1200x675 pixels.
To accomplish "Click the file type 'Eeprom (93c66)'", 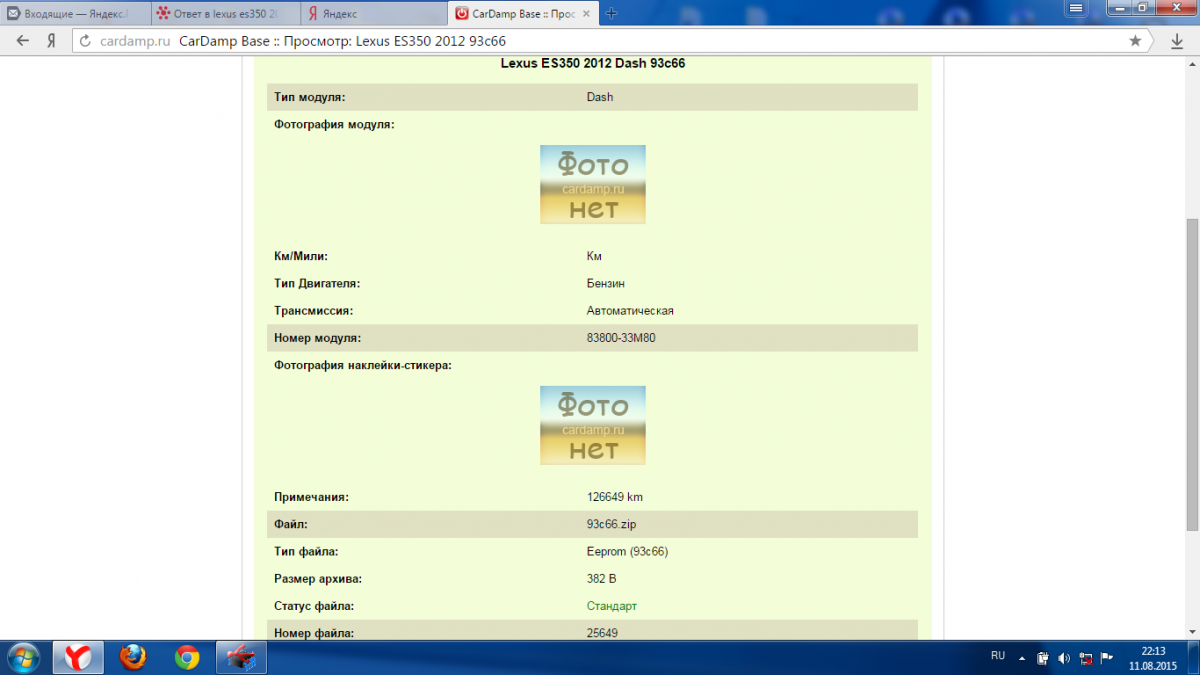I will [627, 551].
